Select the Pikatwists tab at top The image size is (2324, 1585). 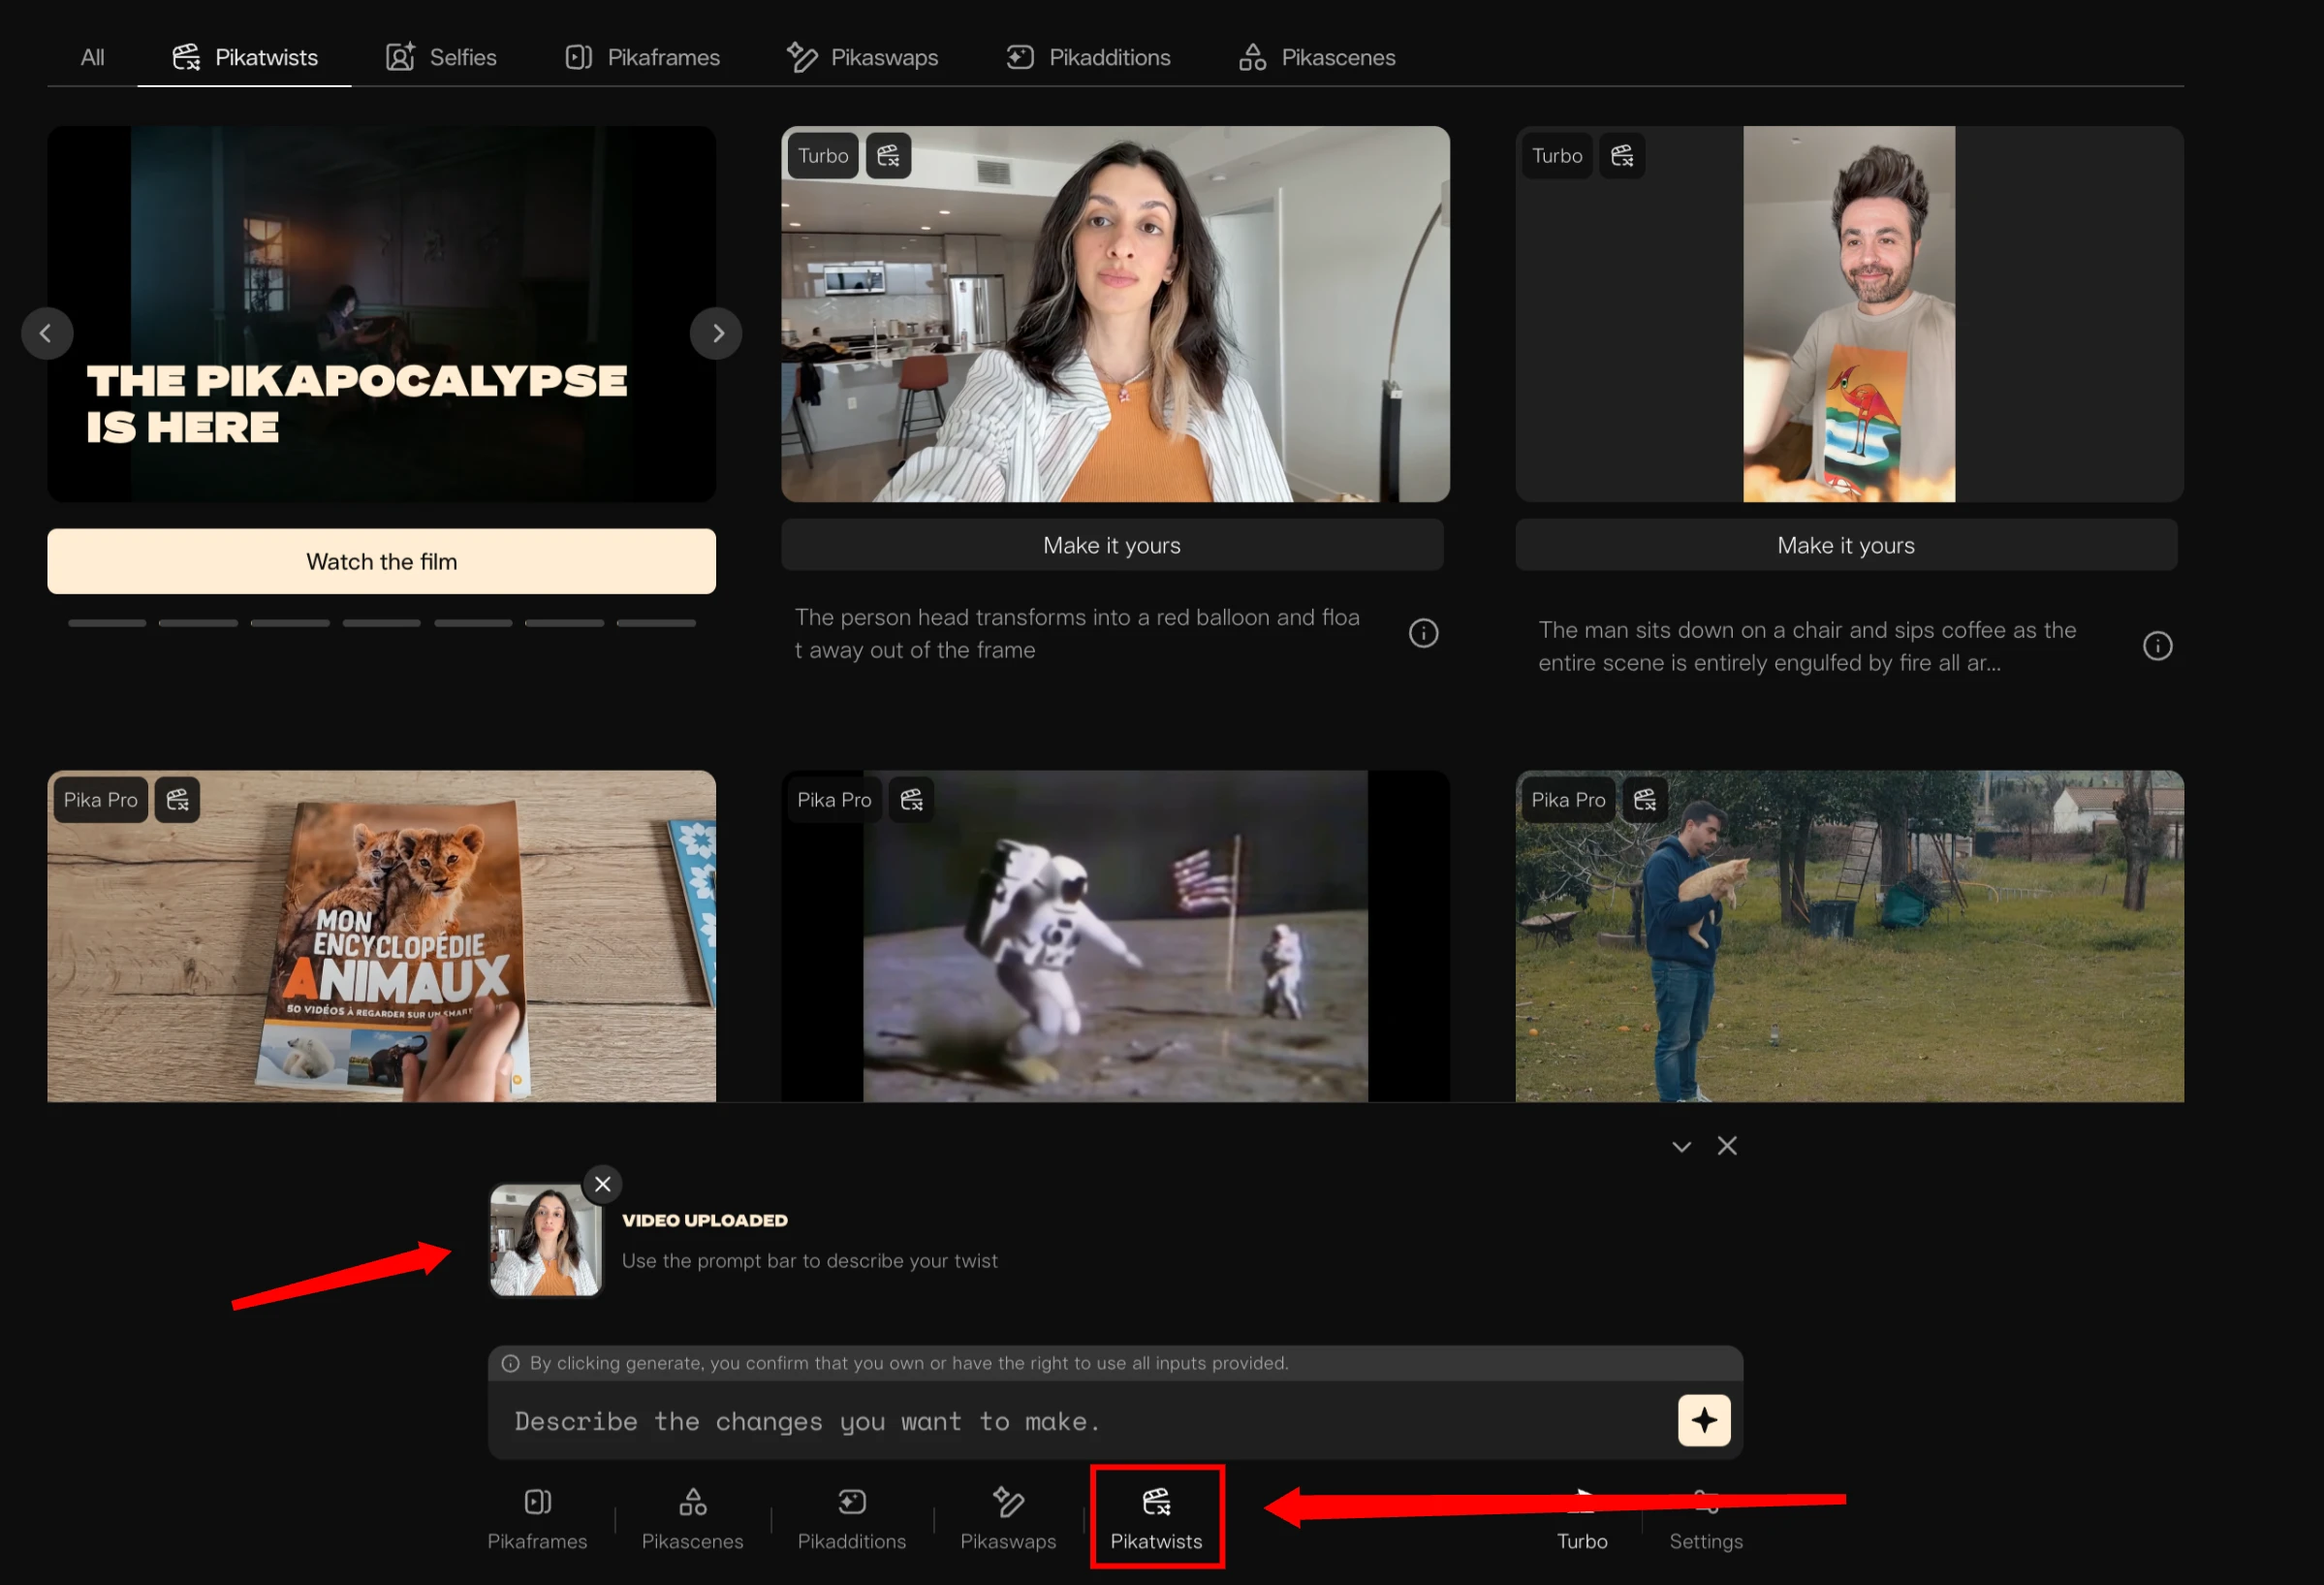click(x=244, y=57)
